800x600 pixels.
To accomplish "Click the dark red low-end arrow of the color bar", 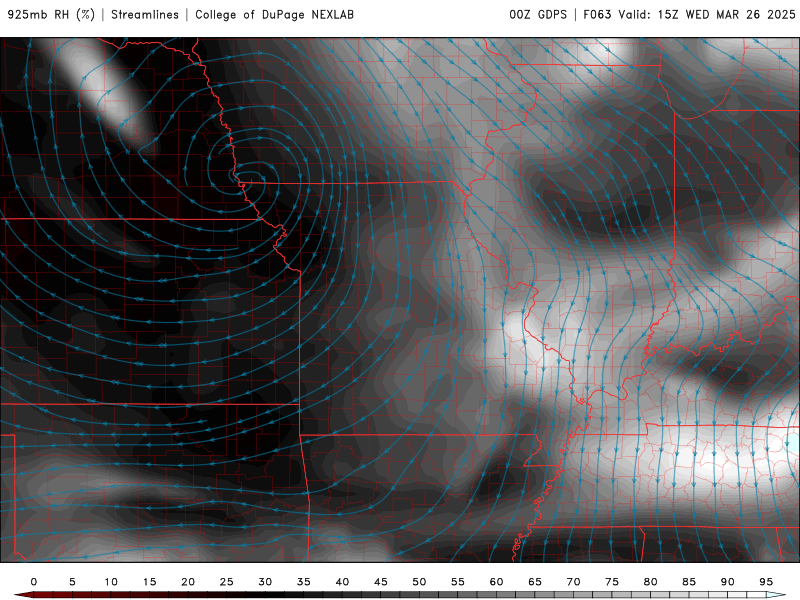I will [23, 595].
